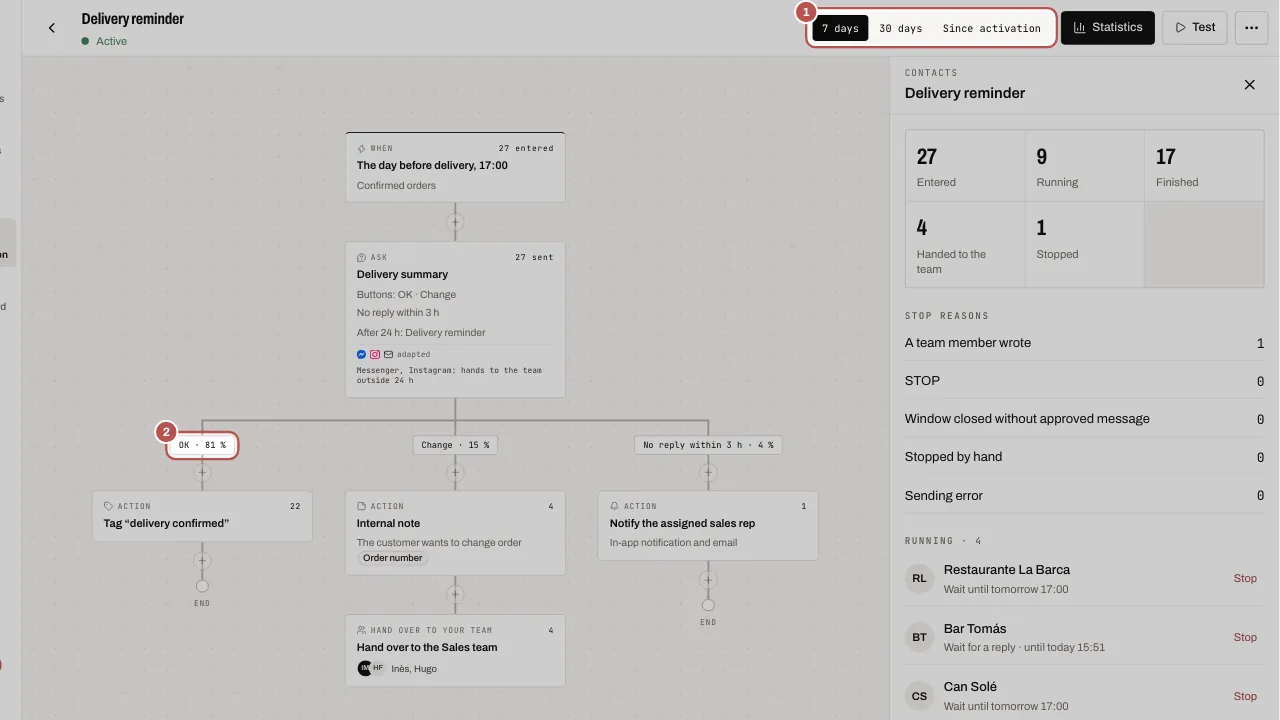Select the Change · 15 % branch label
1280x720 pixels.
(455, 445)
